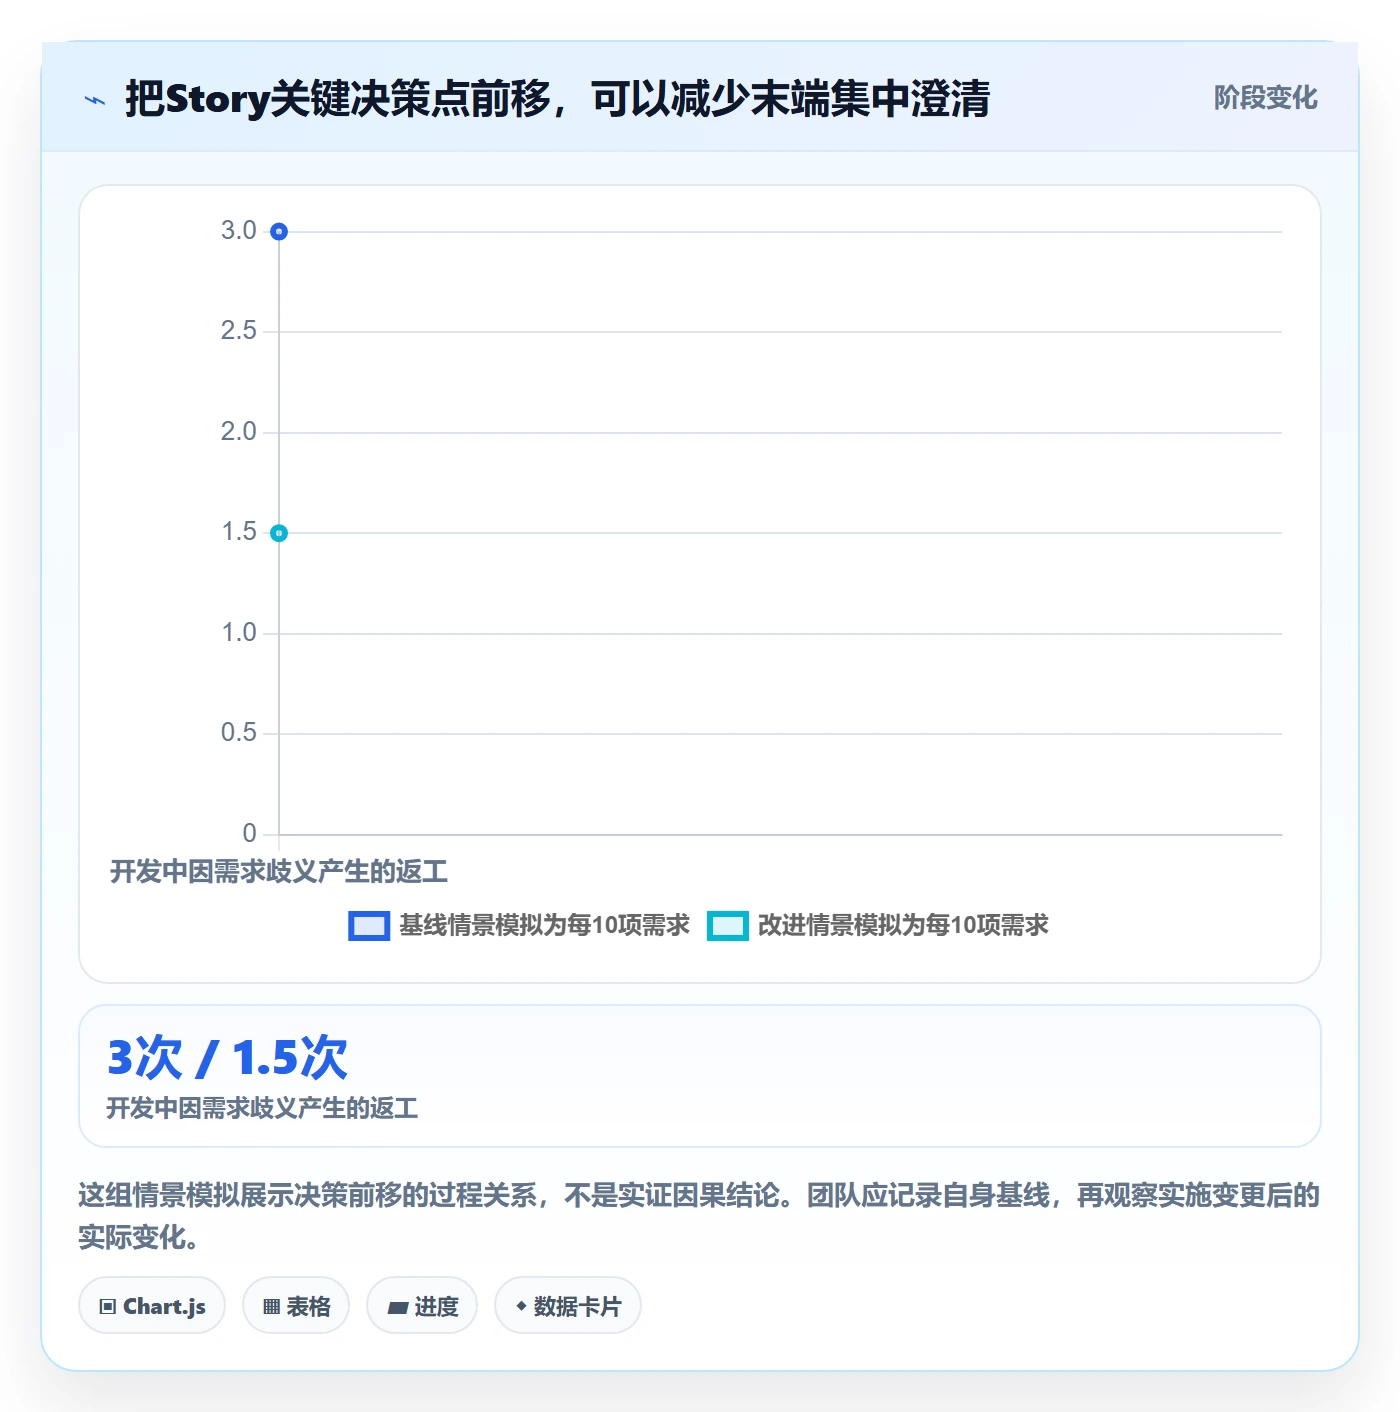1400x1412 pixels.
Task: Click the 2.0 y-axis tick label
Action: [239, 432]
